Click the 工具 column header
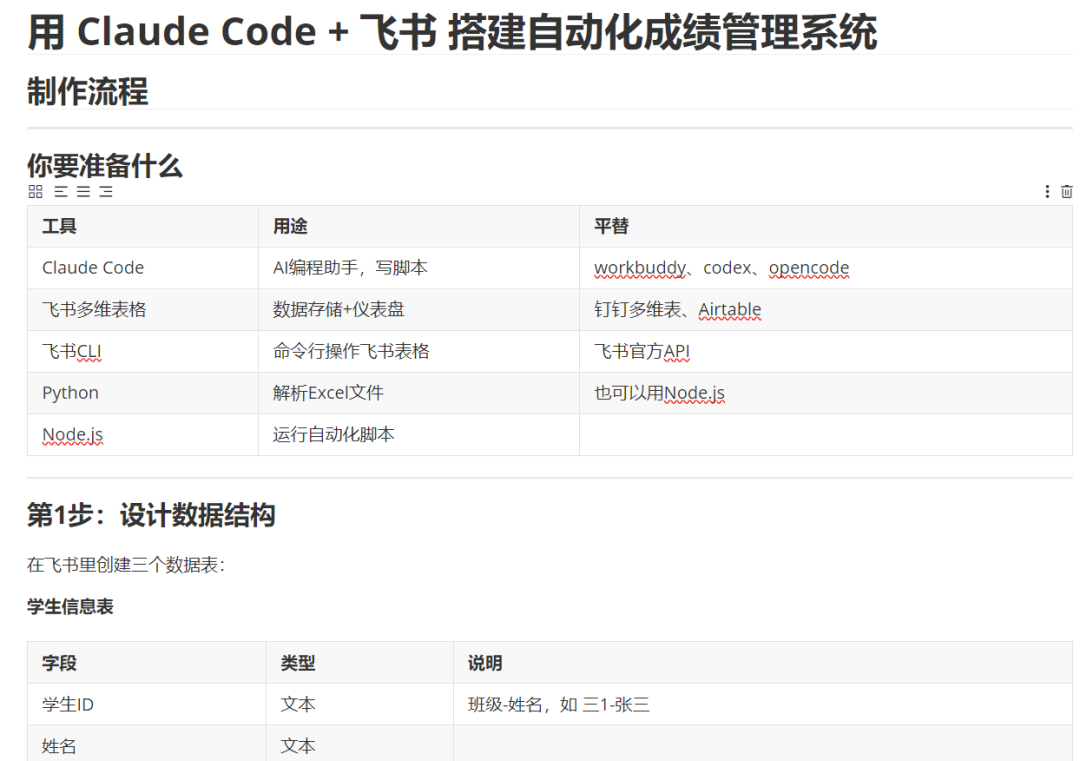Viewport: 1080px width, 761px height. coord(143,226)
